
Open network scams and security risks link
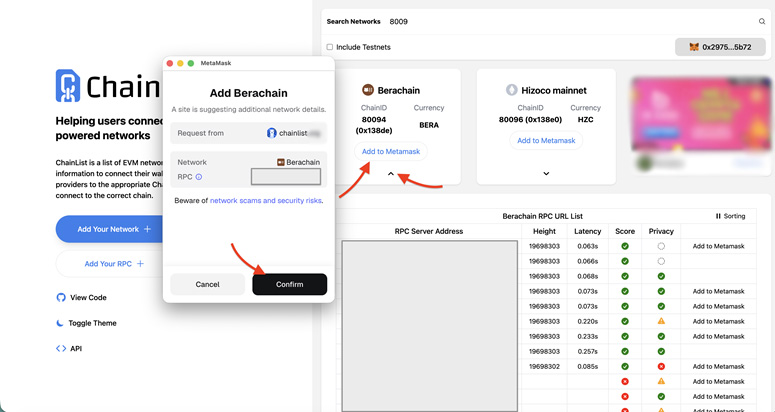pos(265,201)
